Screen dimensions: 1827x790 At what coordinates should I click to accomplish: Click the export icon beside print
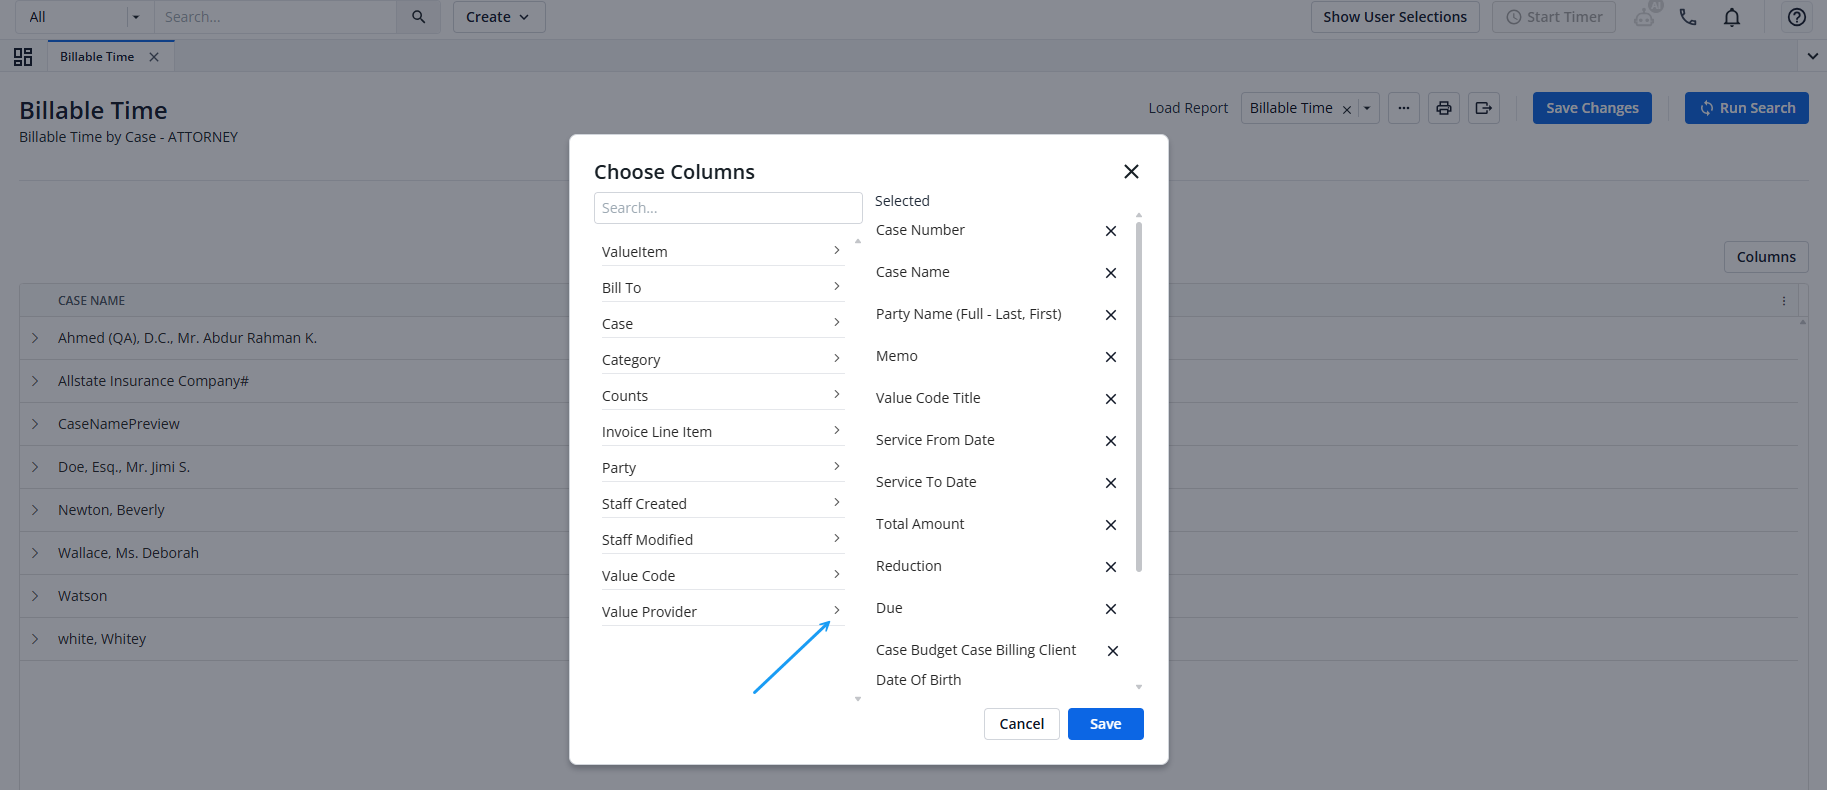pos(1484,108)
